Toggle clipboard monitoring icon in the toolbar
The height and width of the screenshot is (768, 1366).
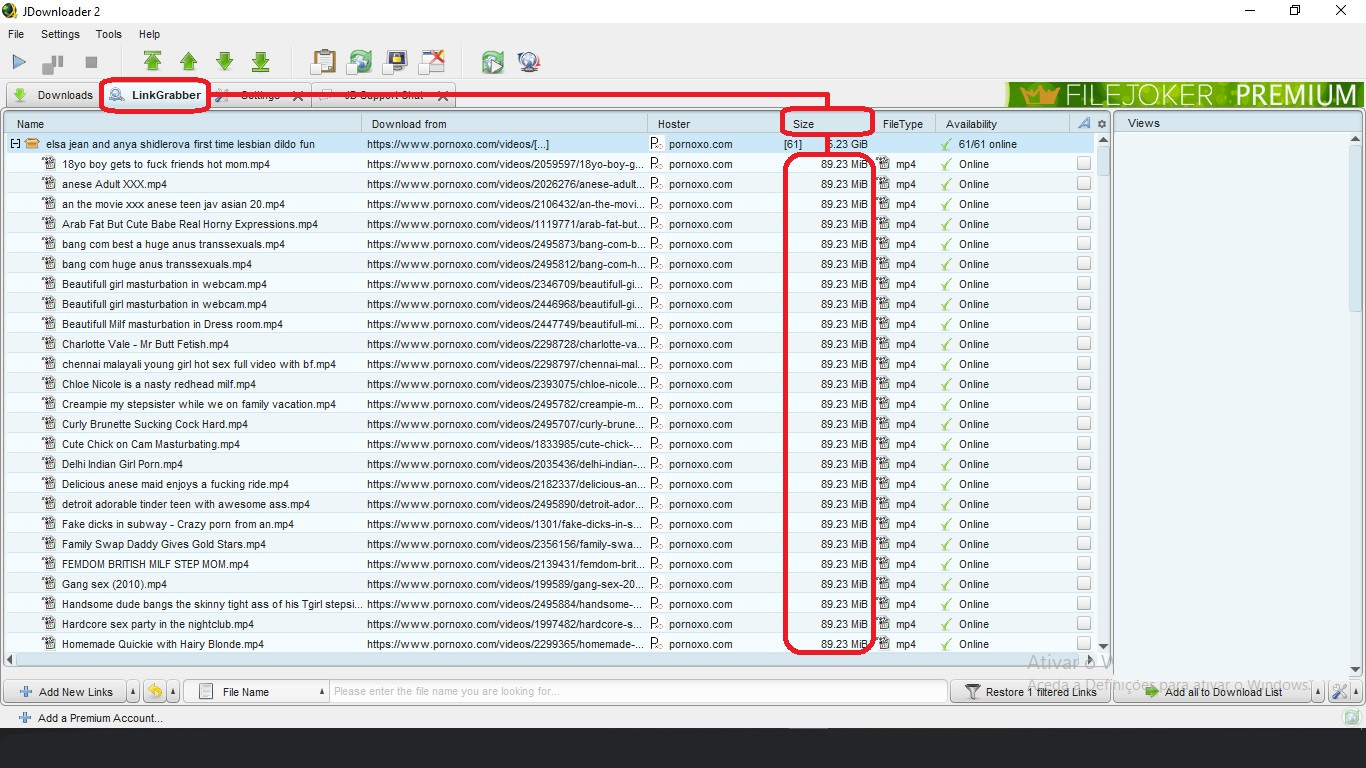pyautogui.click(x=323, y=62)
